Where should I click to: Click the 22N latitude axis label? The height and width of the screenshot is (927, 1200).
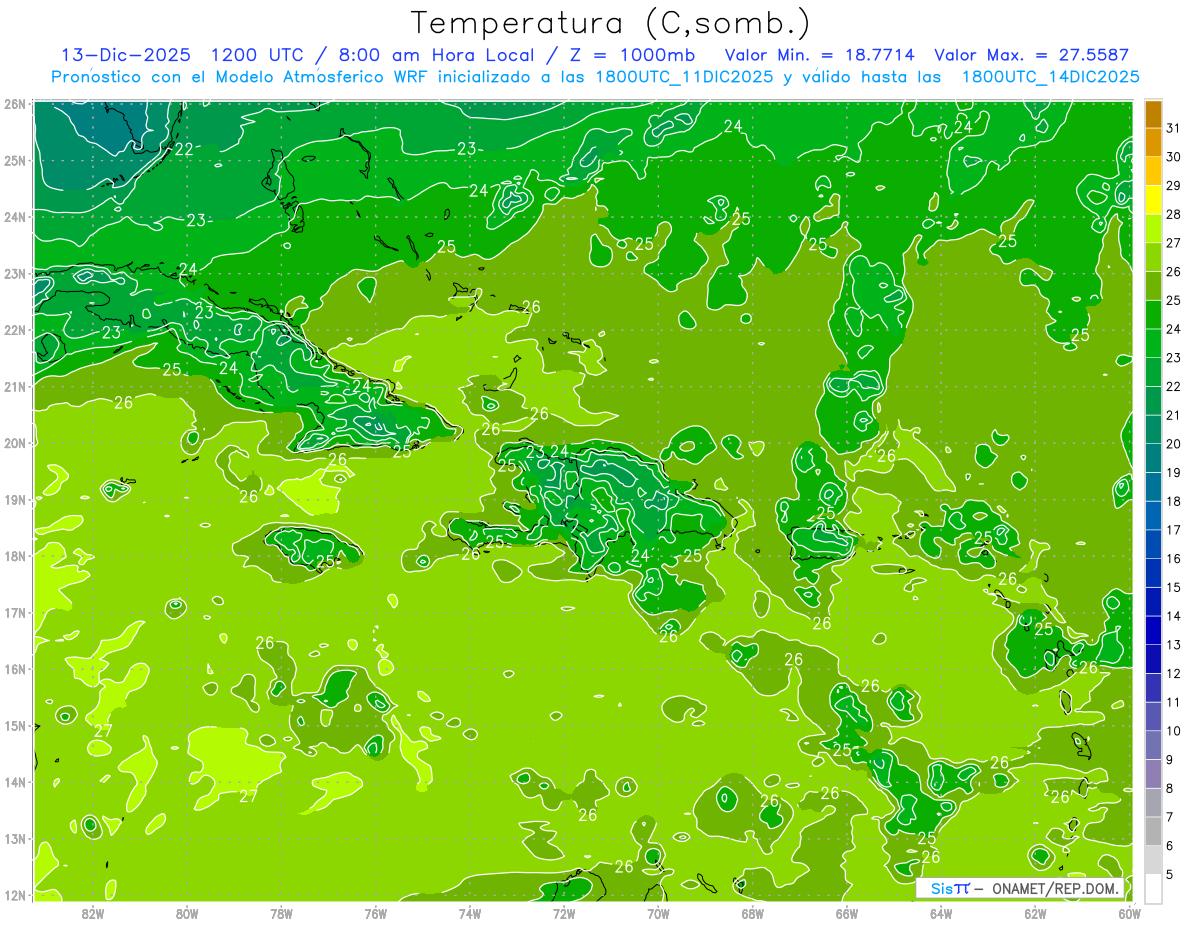click(15, 330)
